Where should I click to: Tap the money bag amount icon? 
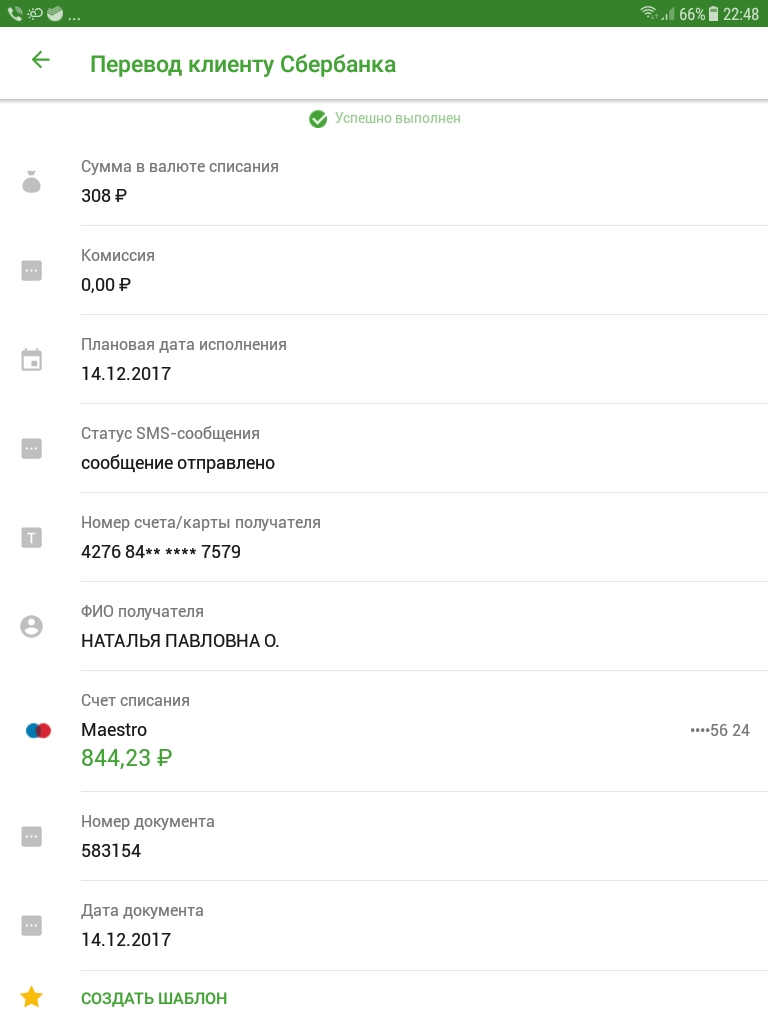[32, 182]
